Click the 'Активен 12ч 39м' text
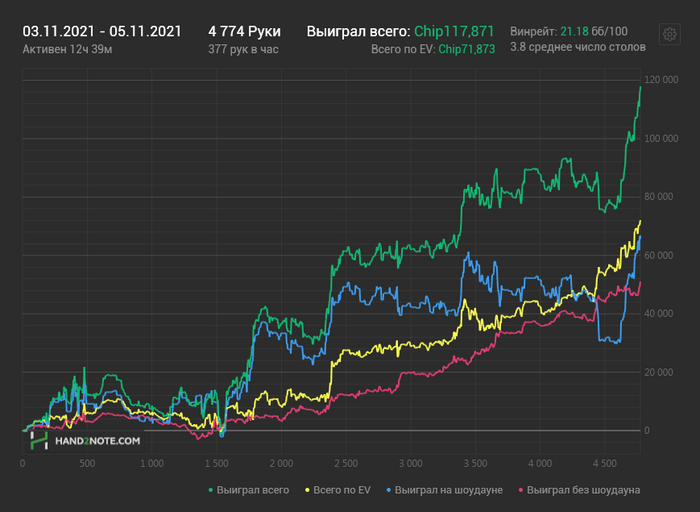 pyautogui.click(x=67, y=49)
